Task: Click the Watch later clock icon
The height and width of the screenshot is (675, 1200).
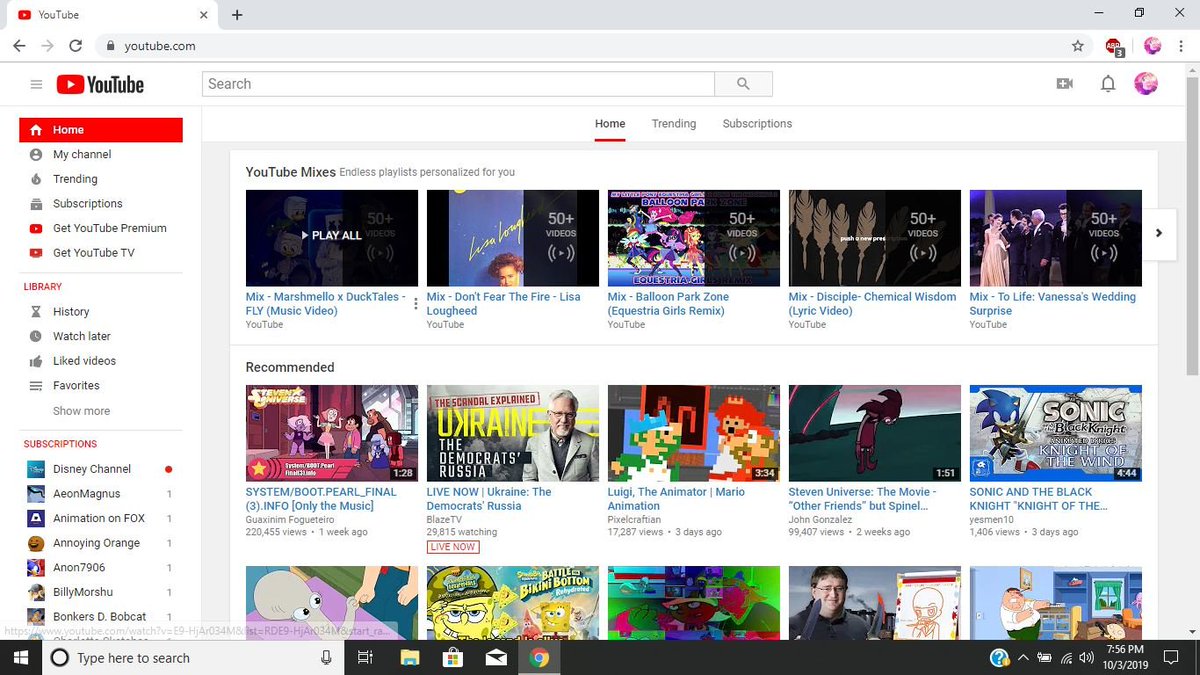Action: [36, 337]
